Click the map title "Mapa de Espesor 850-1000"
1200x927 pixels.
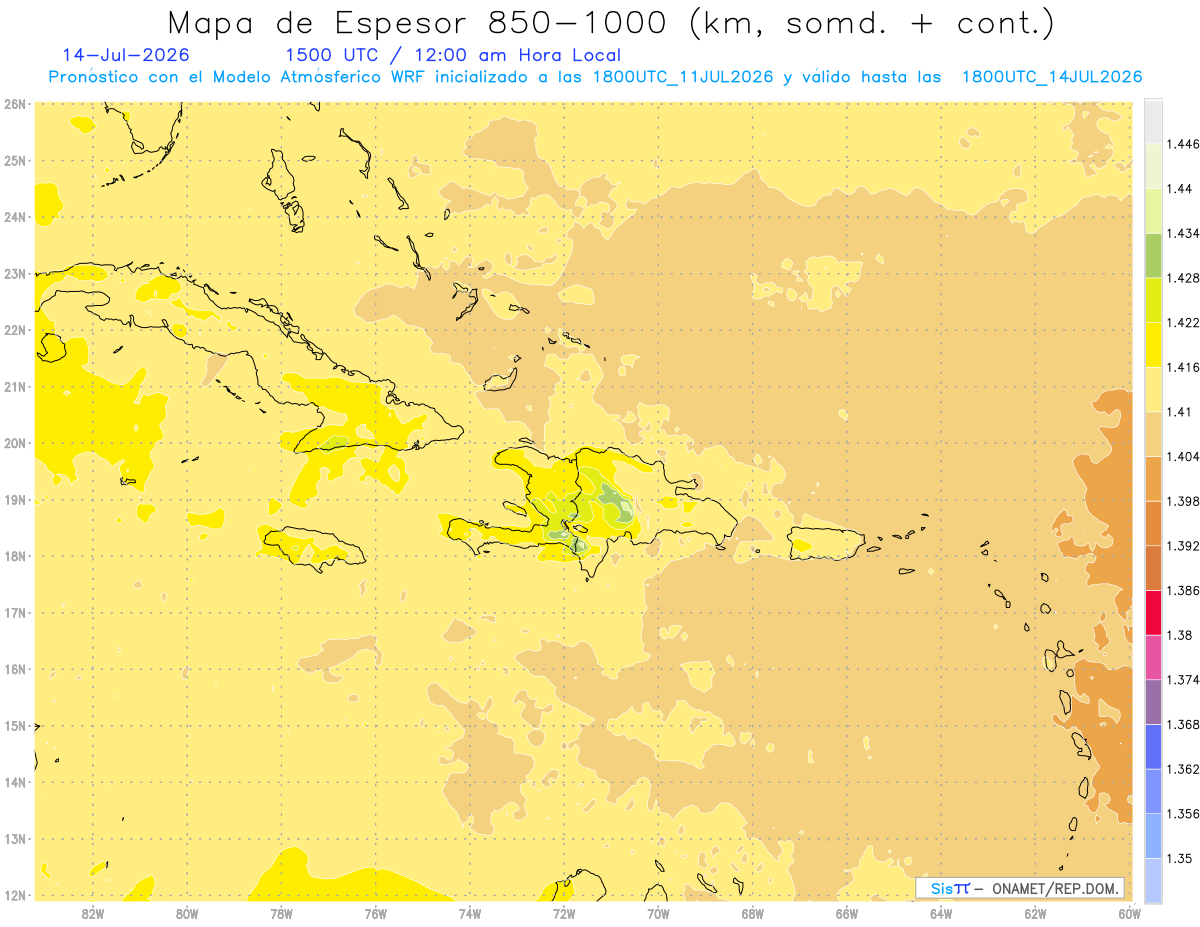(x=419, y=22)
